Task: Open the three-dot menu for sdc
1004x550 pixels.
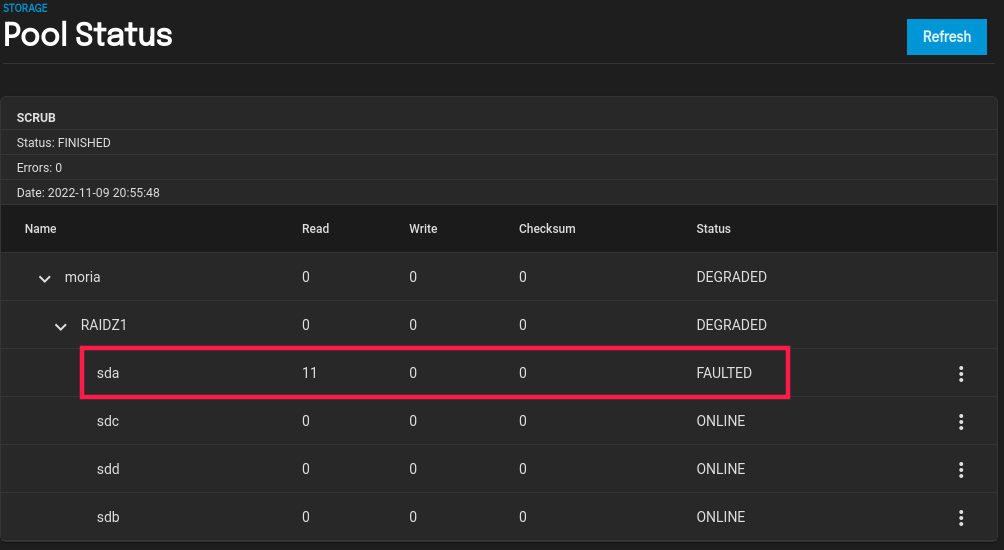Action: (961, 422)
